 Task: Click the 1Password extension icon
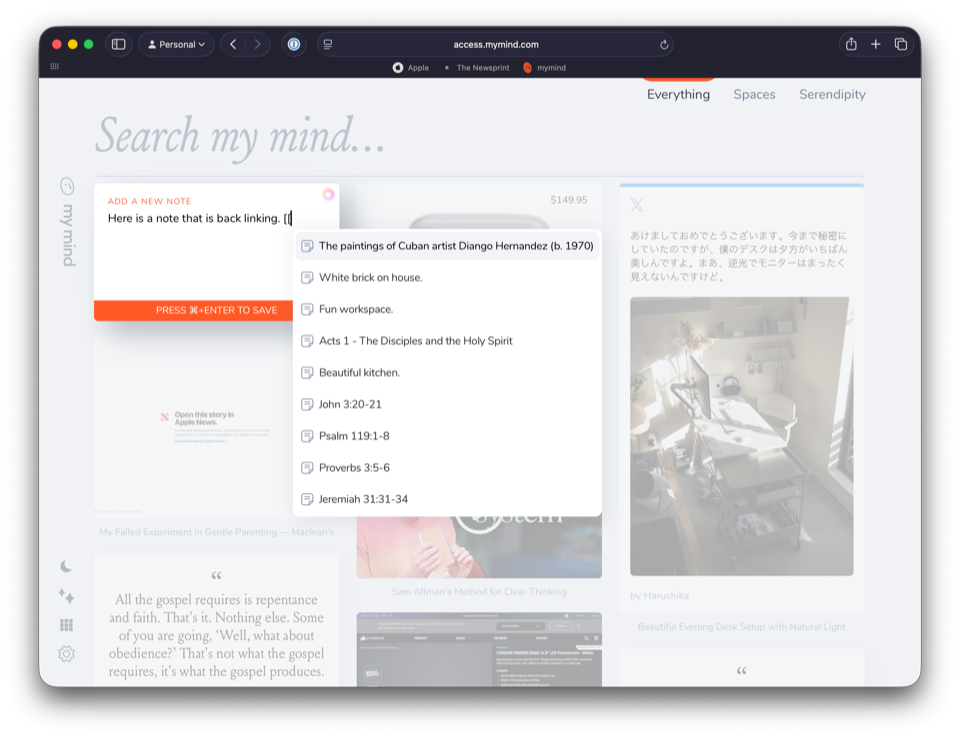pyautogui.click(x=294, y=44)
